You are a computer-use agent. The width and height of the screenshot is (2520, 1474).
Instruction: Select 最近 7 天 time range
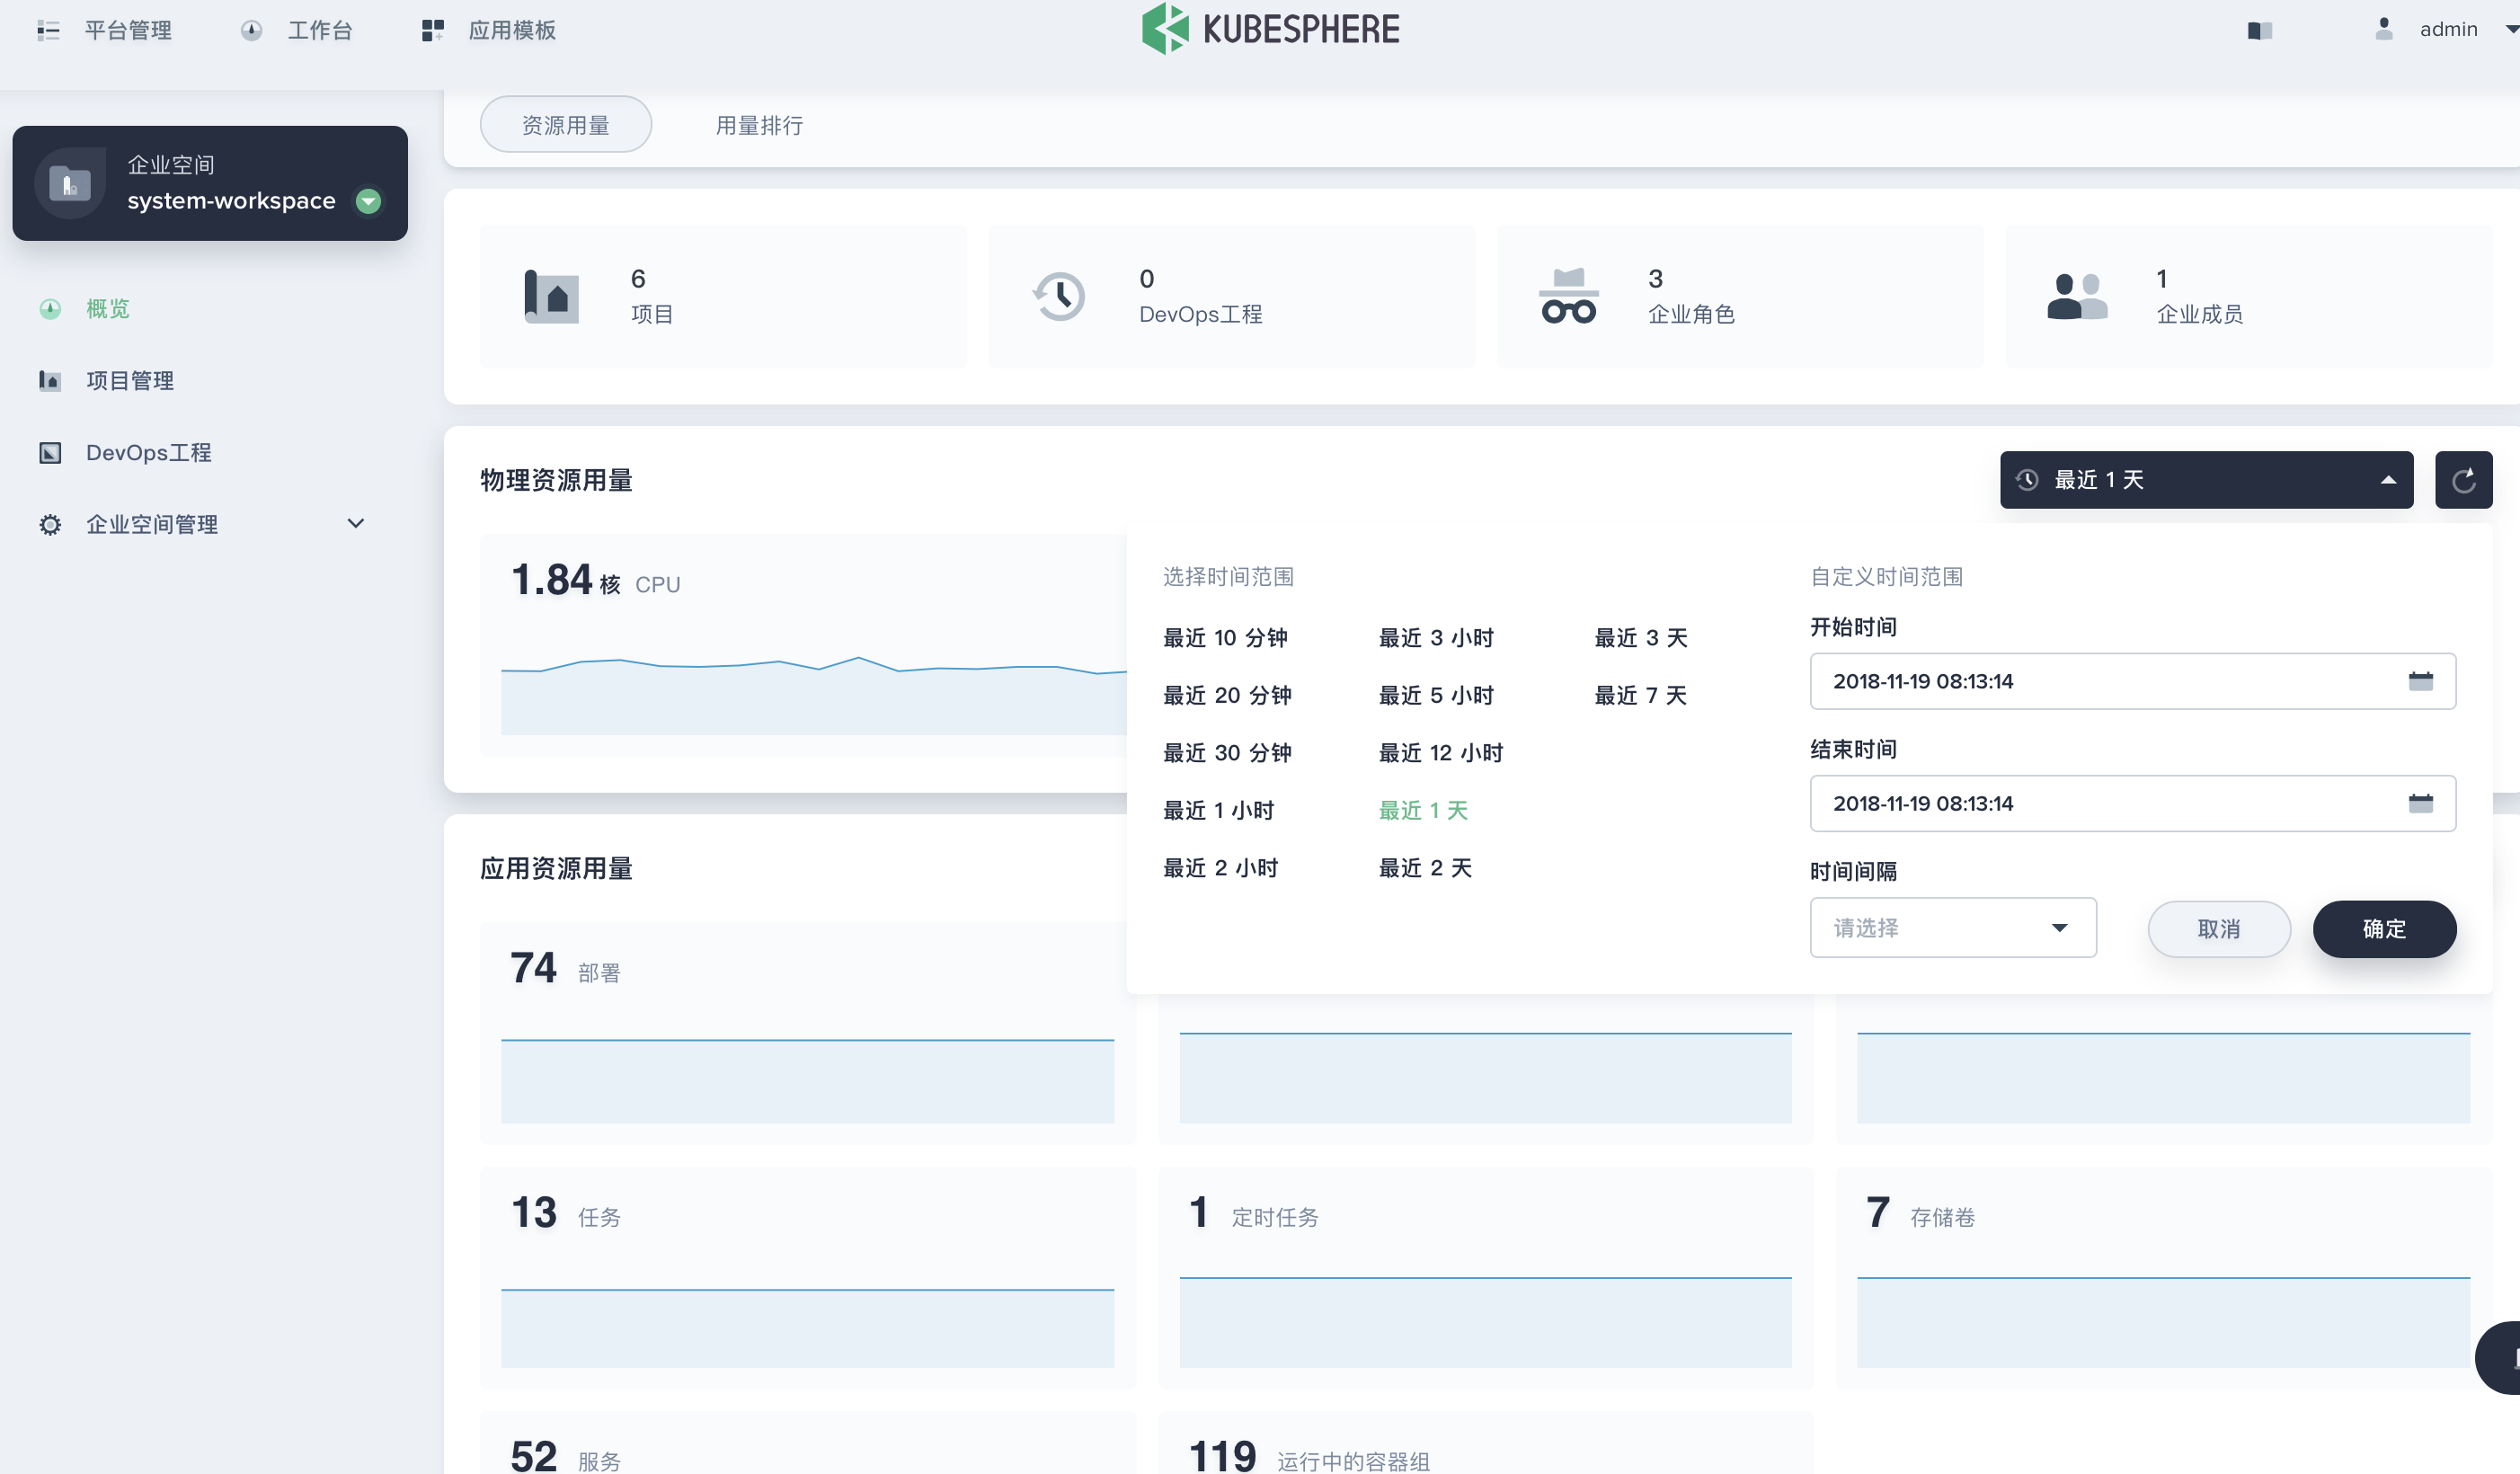pyautogui.click(x=1641, y=696)
